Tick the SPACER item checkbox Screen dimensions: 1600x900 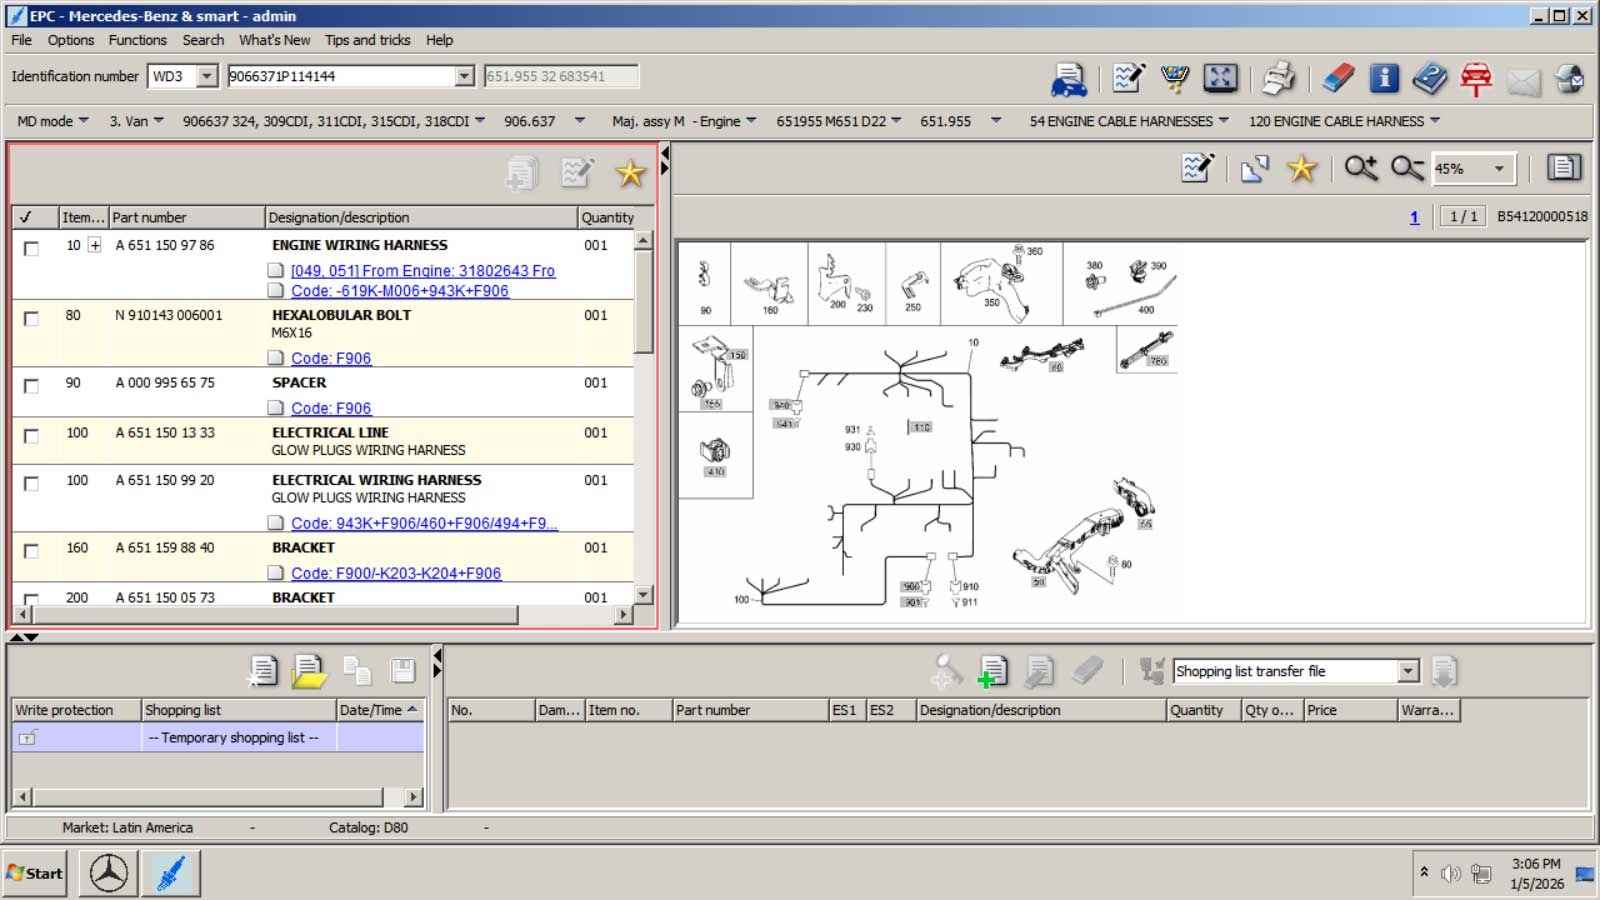[31, 386]
